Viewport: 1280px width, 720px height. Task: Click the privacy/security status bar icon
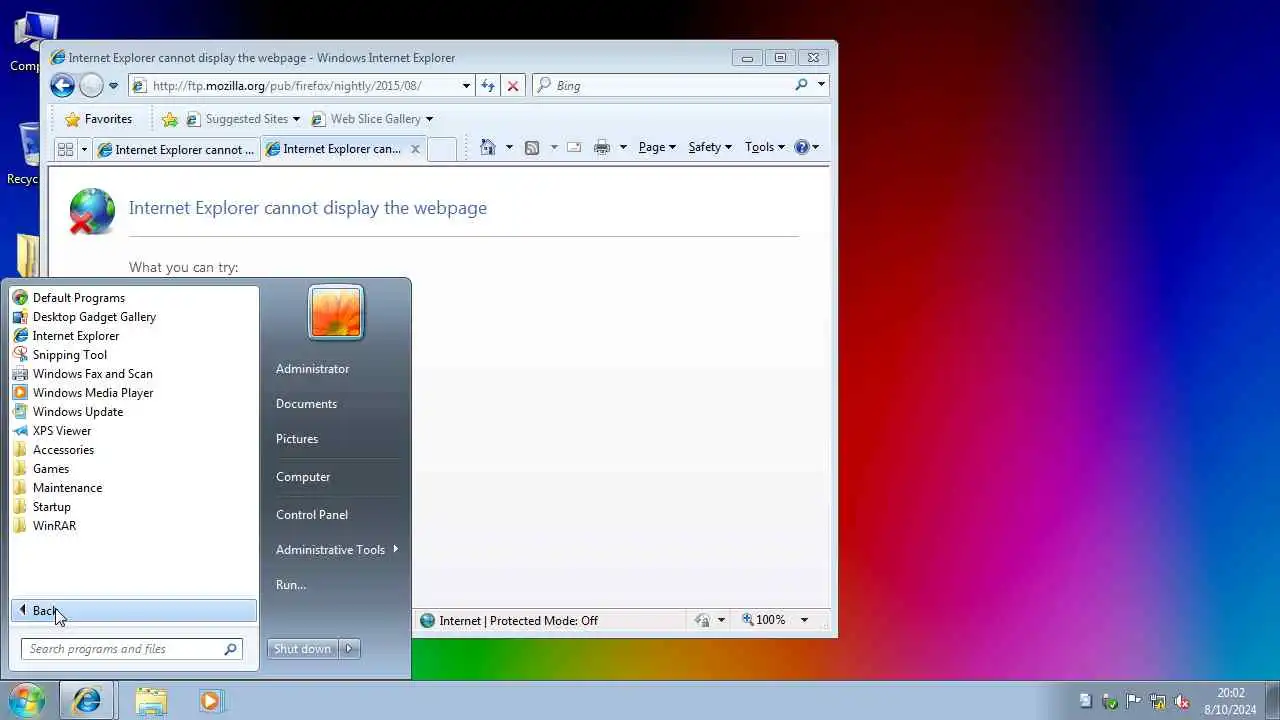tap(703, 621)
